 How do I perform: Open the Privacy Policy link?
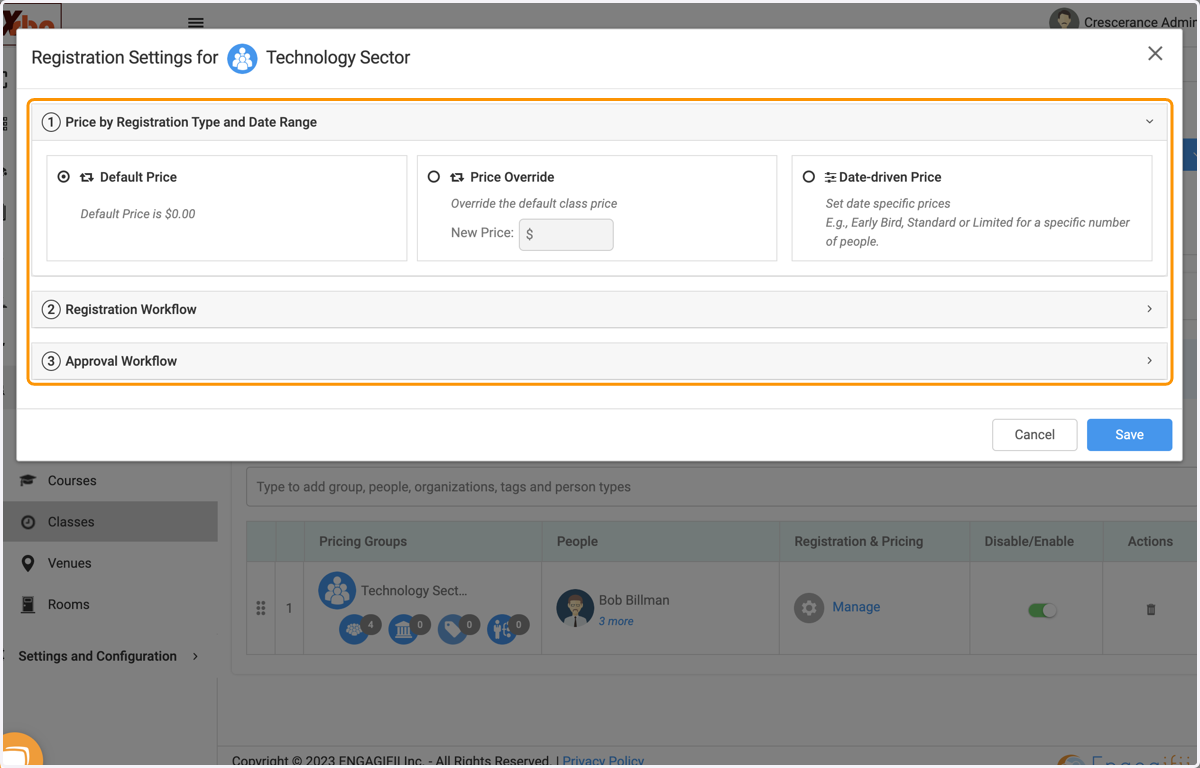(603, 761)
